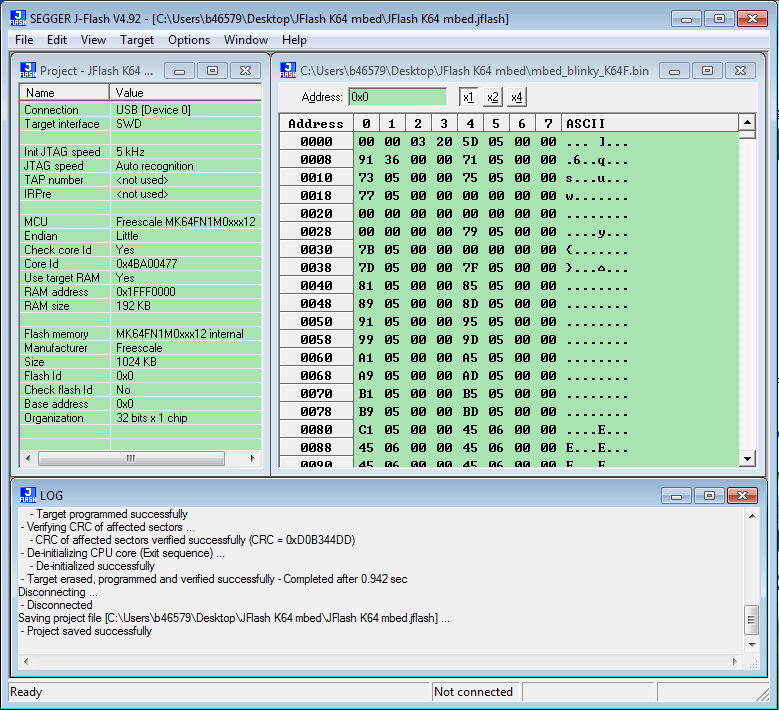Open the Window menu
Viewport: 779px width, 710px height.
246,40
